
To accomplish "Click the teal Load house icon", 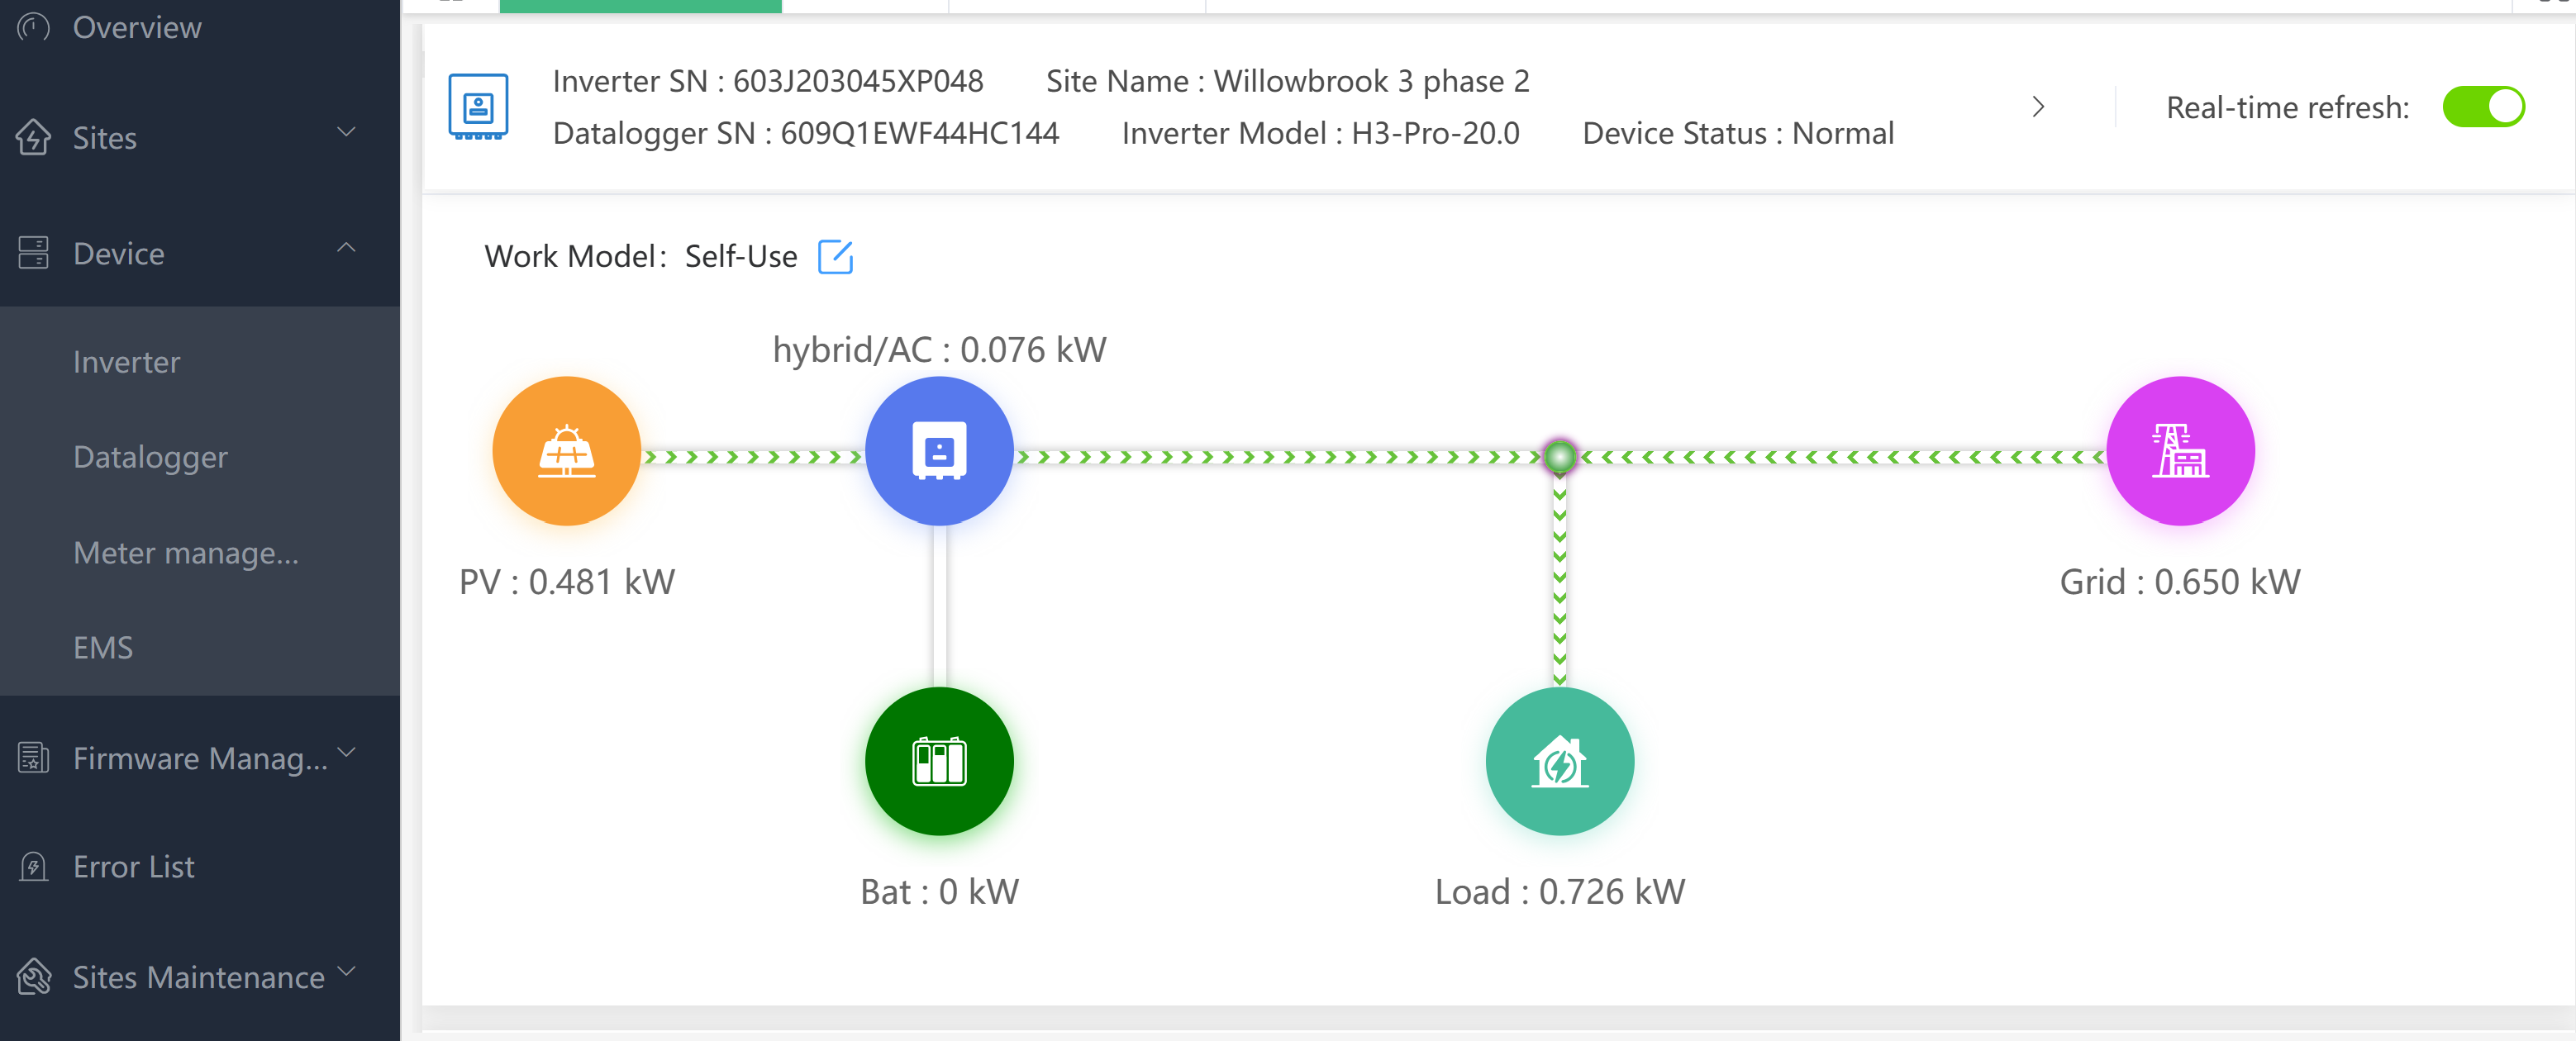I will coord(1559,761).
